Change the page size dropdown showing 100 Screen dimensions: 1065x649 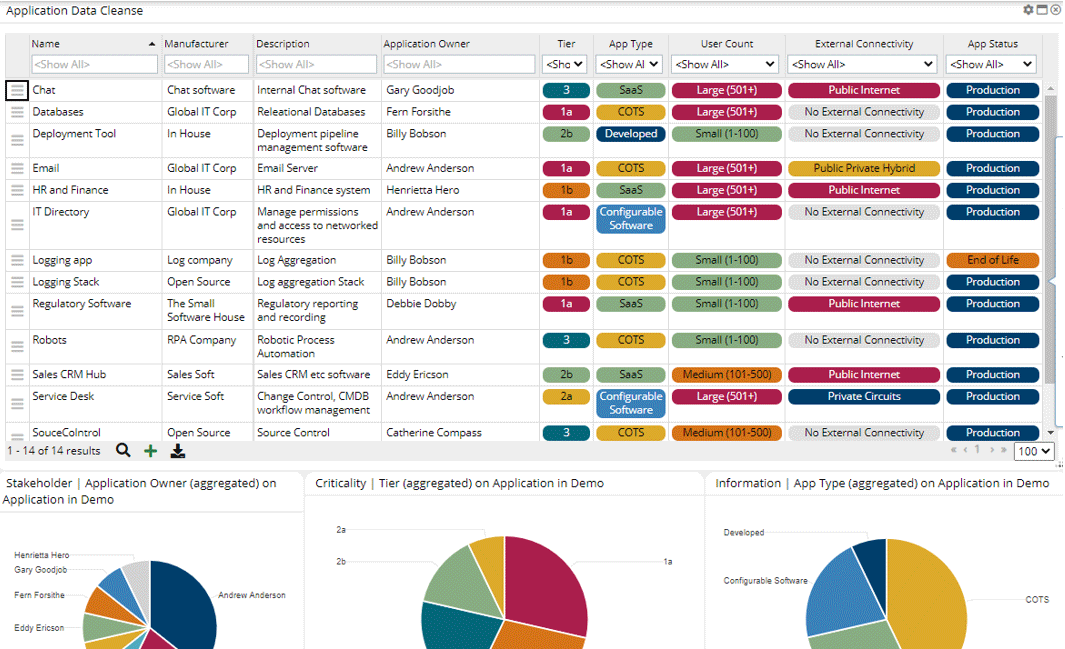[x=1034, y=451]
